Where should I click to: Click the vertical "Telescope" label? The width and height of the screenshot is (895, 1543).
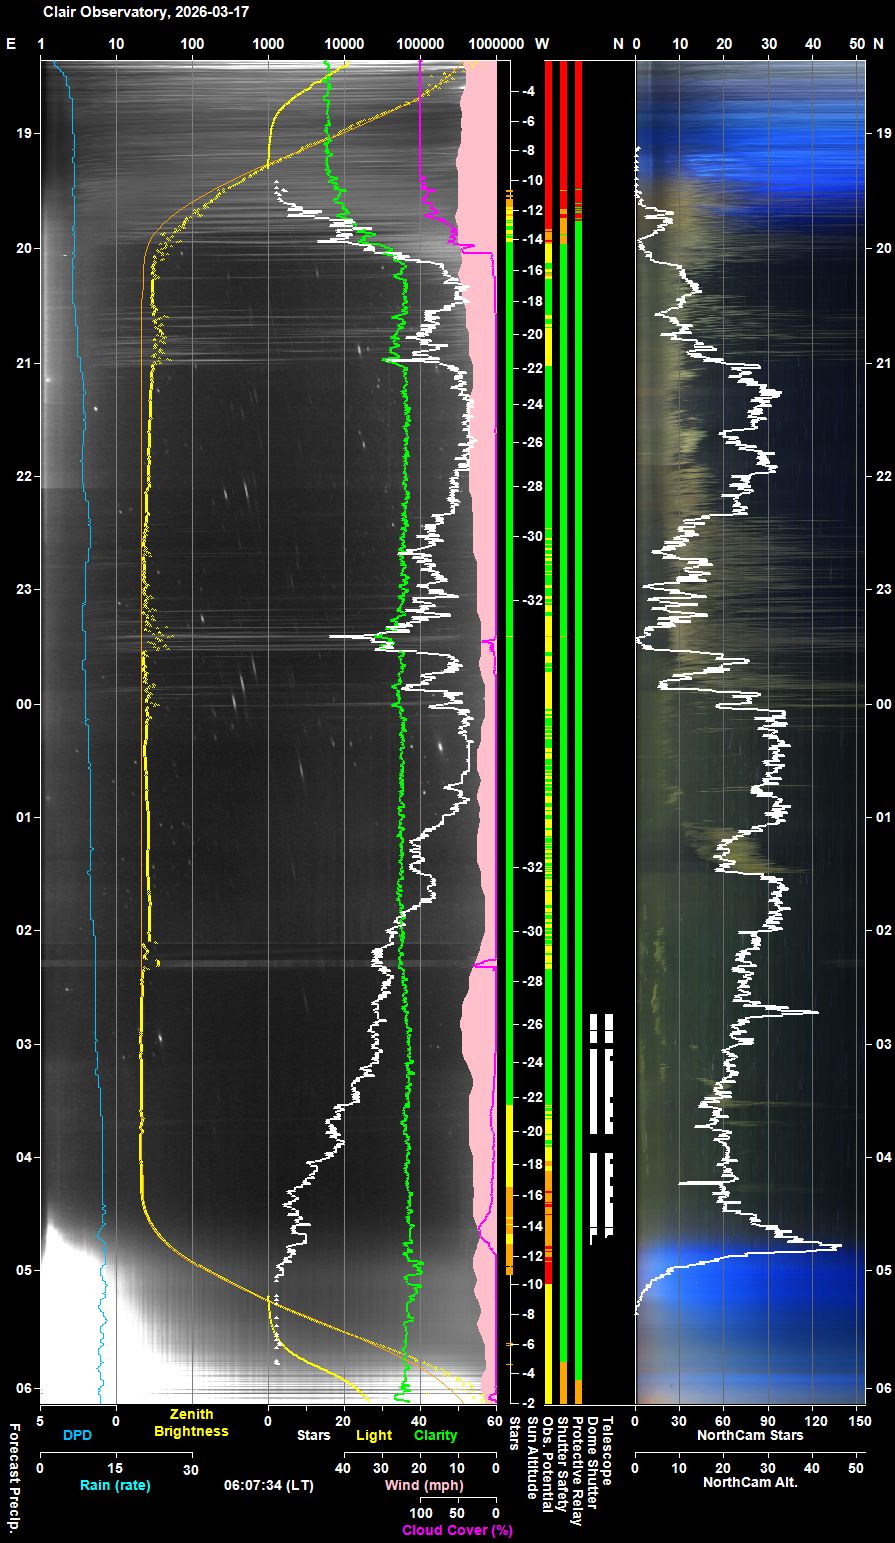coord(607,1450)
